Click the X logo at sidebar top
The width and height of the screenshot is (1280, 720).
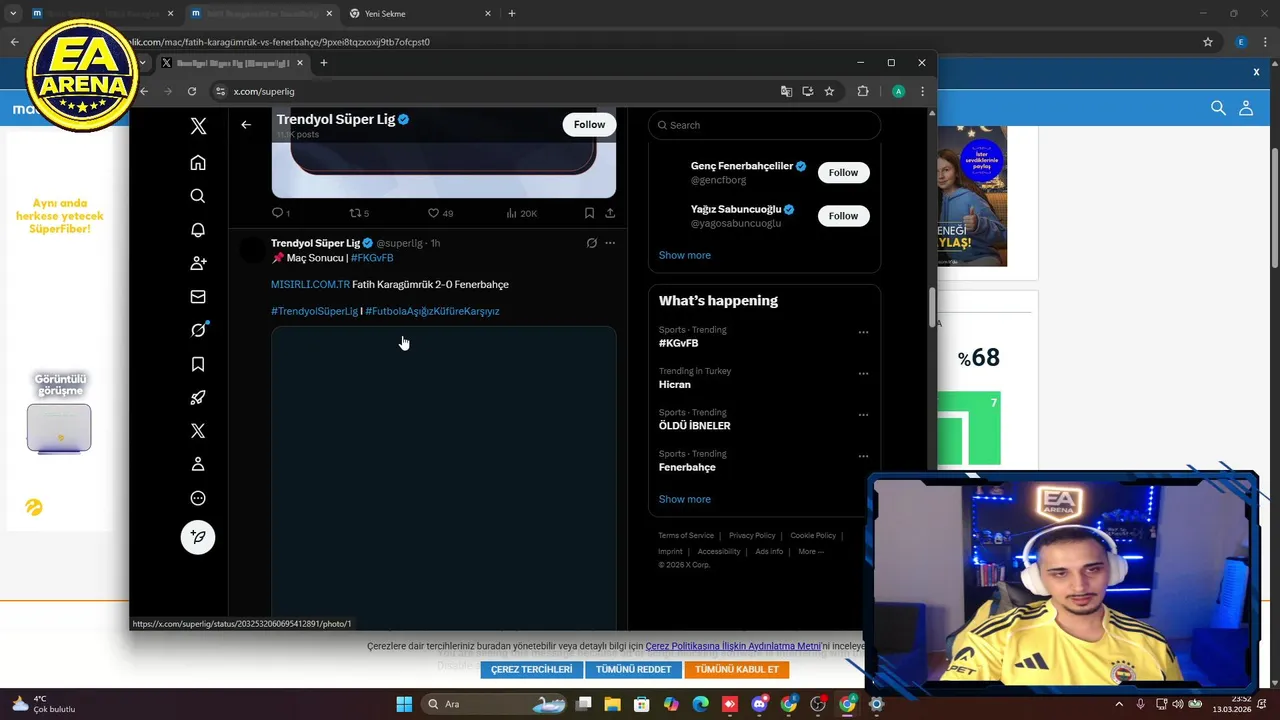[x=198, y=126]
